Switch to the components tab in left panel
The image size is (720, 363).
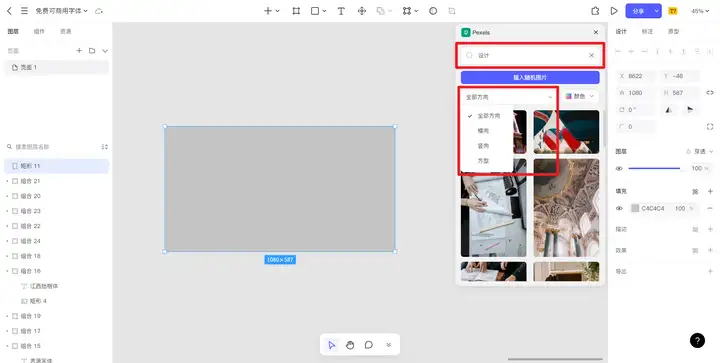point(39,31)
